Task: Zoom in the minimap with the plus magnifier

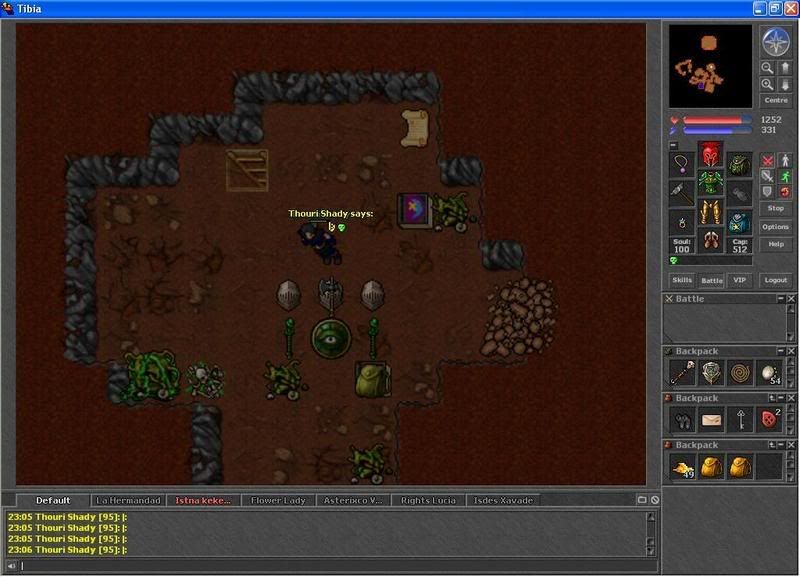Action: [x=767, y=84]
